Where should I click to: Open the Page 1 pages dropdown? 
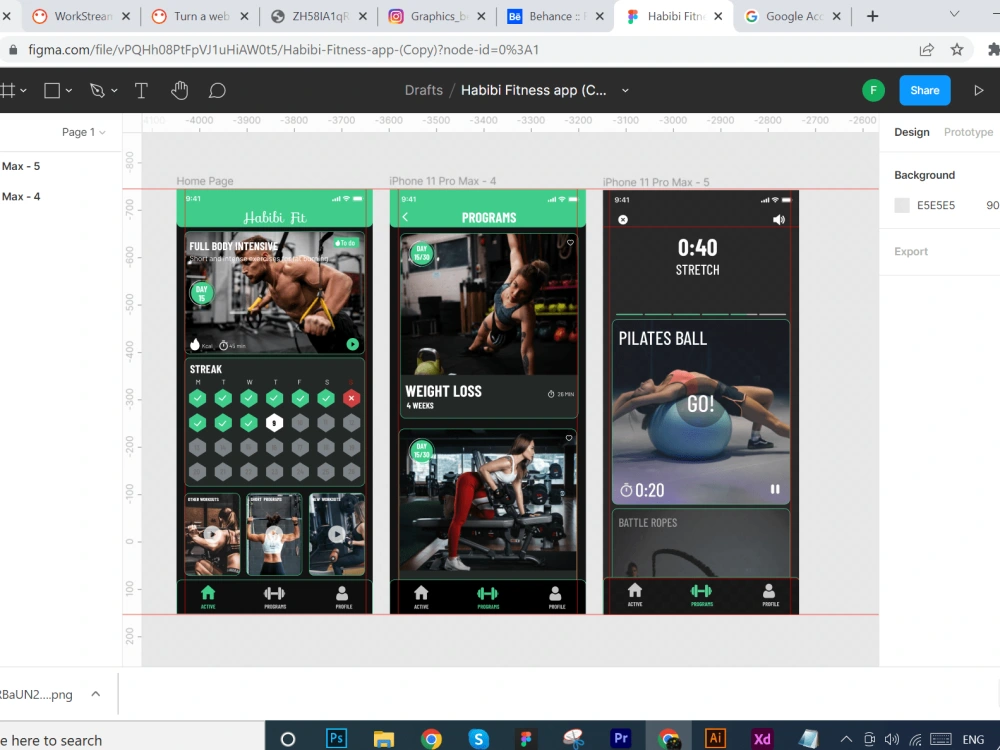[84, 132]
